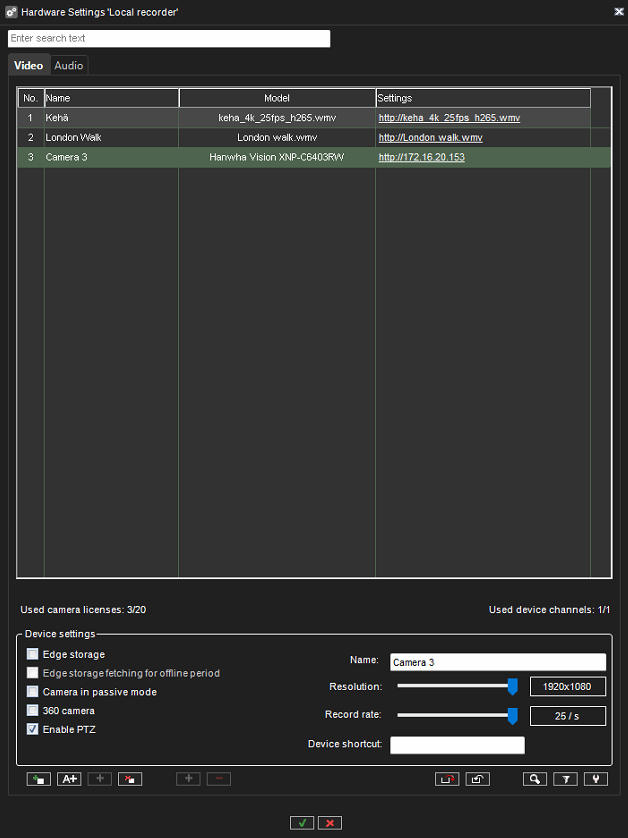Click the Record rate slider handle
Image resolution: width=628 pixels, height=838 pixels.
coord(513,716)
